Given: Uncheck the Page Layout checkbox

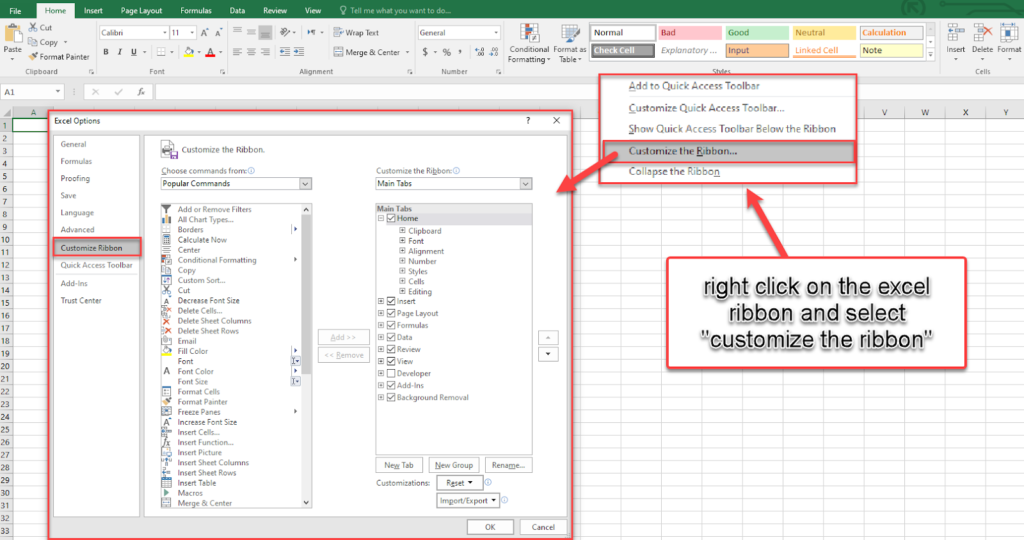Looking at the screenshot, I should [x=391, y=313].
